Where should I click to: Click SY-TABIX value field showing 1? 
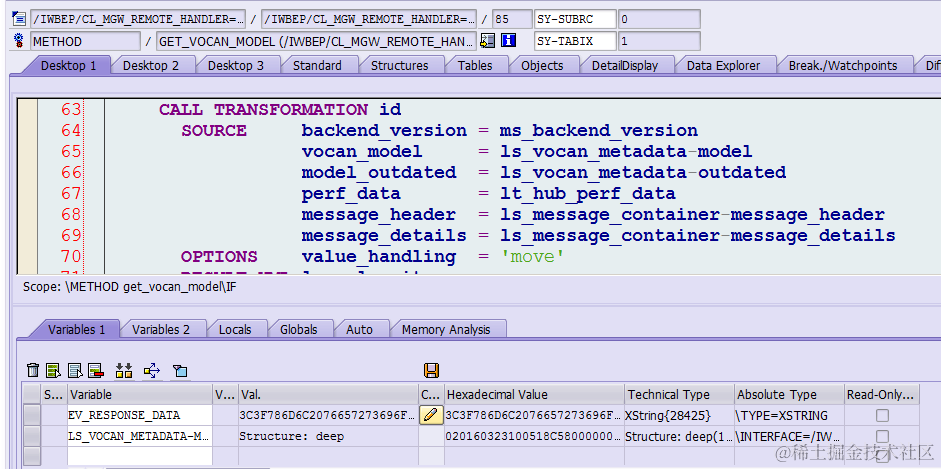point(659,41)
